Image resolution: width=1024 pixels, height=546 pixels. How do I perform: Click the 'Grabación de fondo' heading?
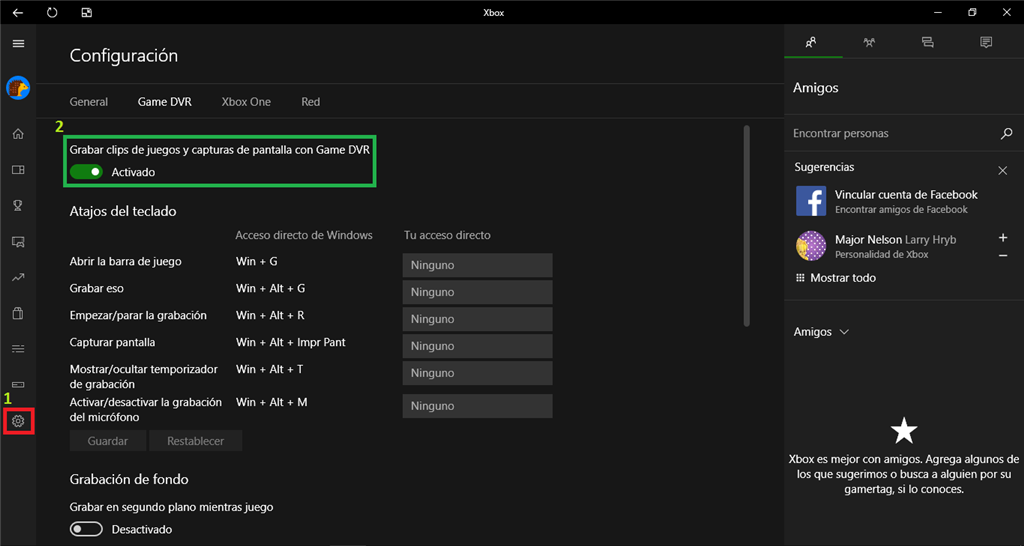pos(129,479)
